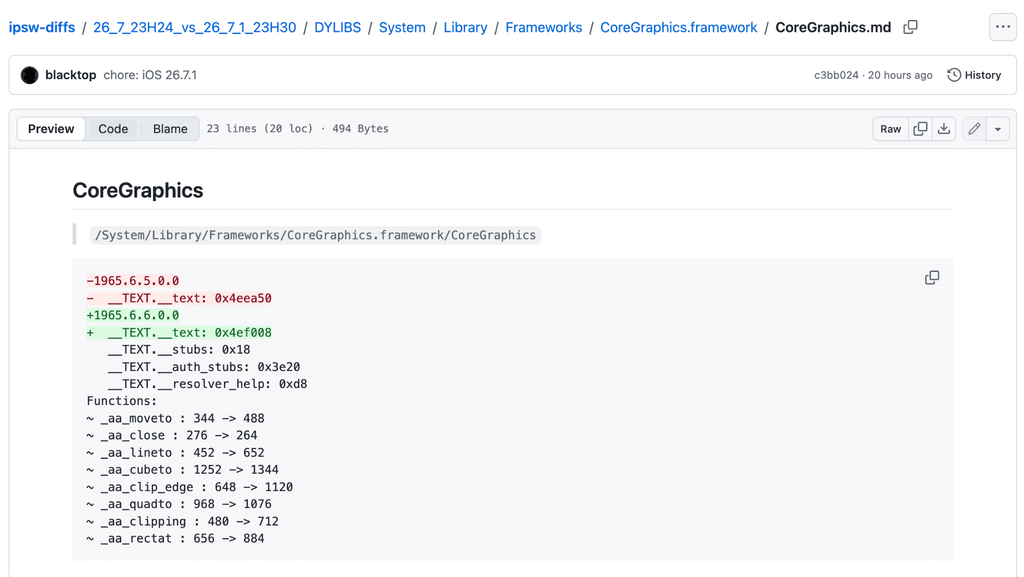Click _aa_clip_edge : 648 -> 1120 line
1024x577 pixels.
(x=190, y=487)
